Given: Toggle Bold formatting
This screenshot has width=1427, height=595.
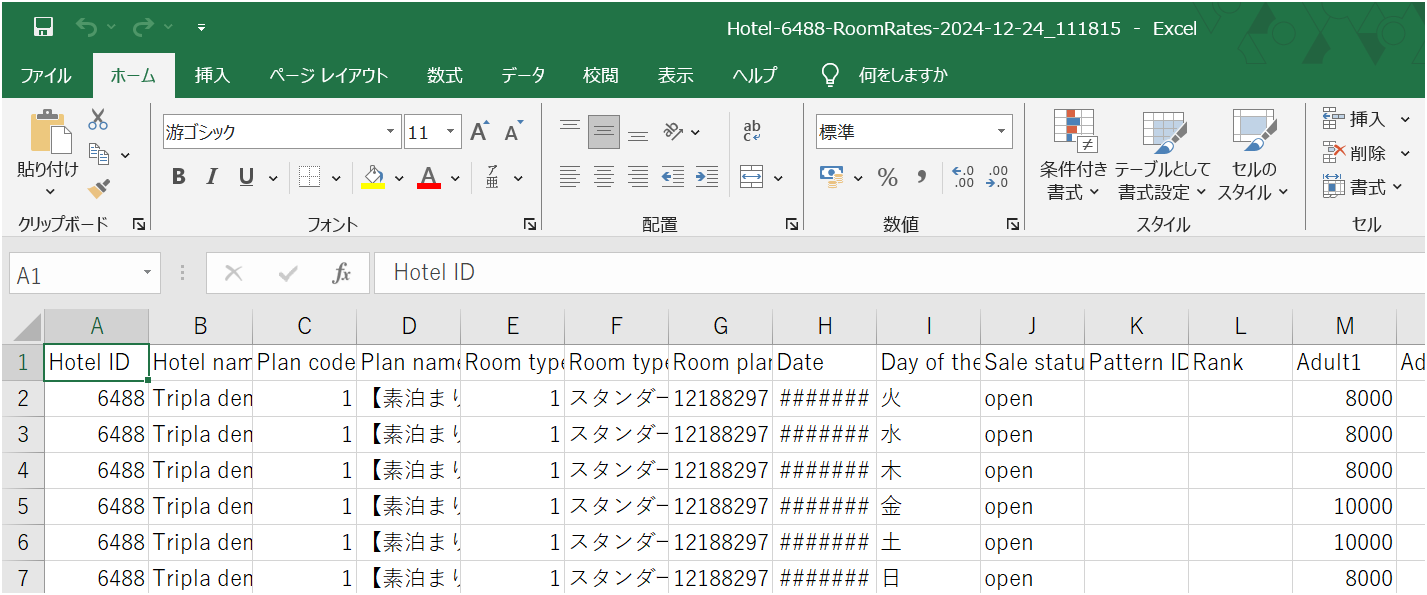Looking at the screenshot, I should 178,177.
